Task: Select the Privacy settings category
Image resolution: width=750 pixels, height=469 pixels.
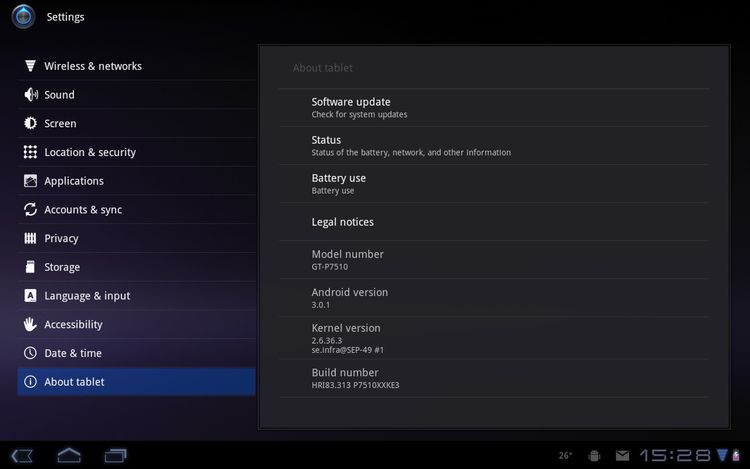Action: pos(61,239)
